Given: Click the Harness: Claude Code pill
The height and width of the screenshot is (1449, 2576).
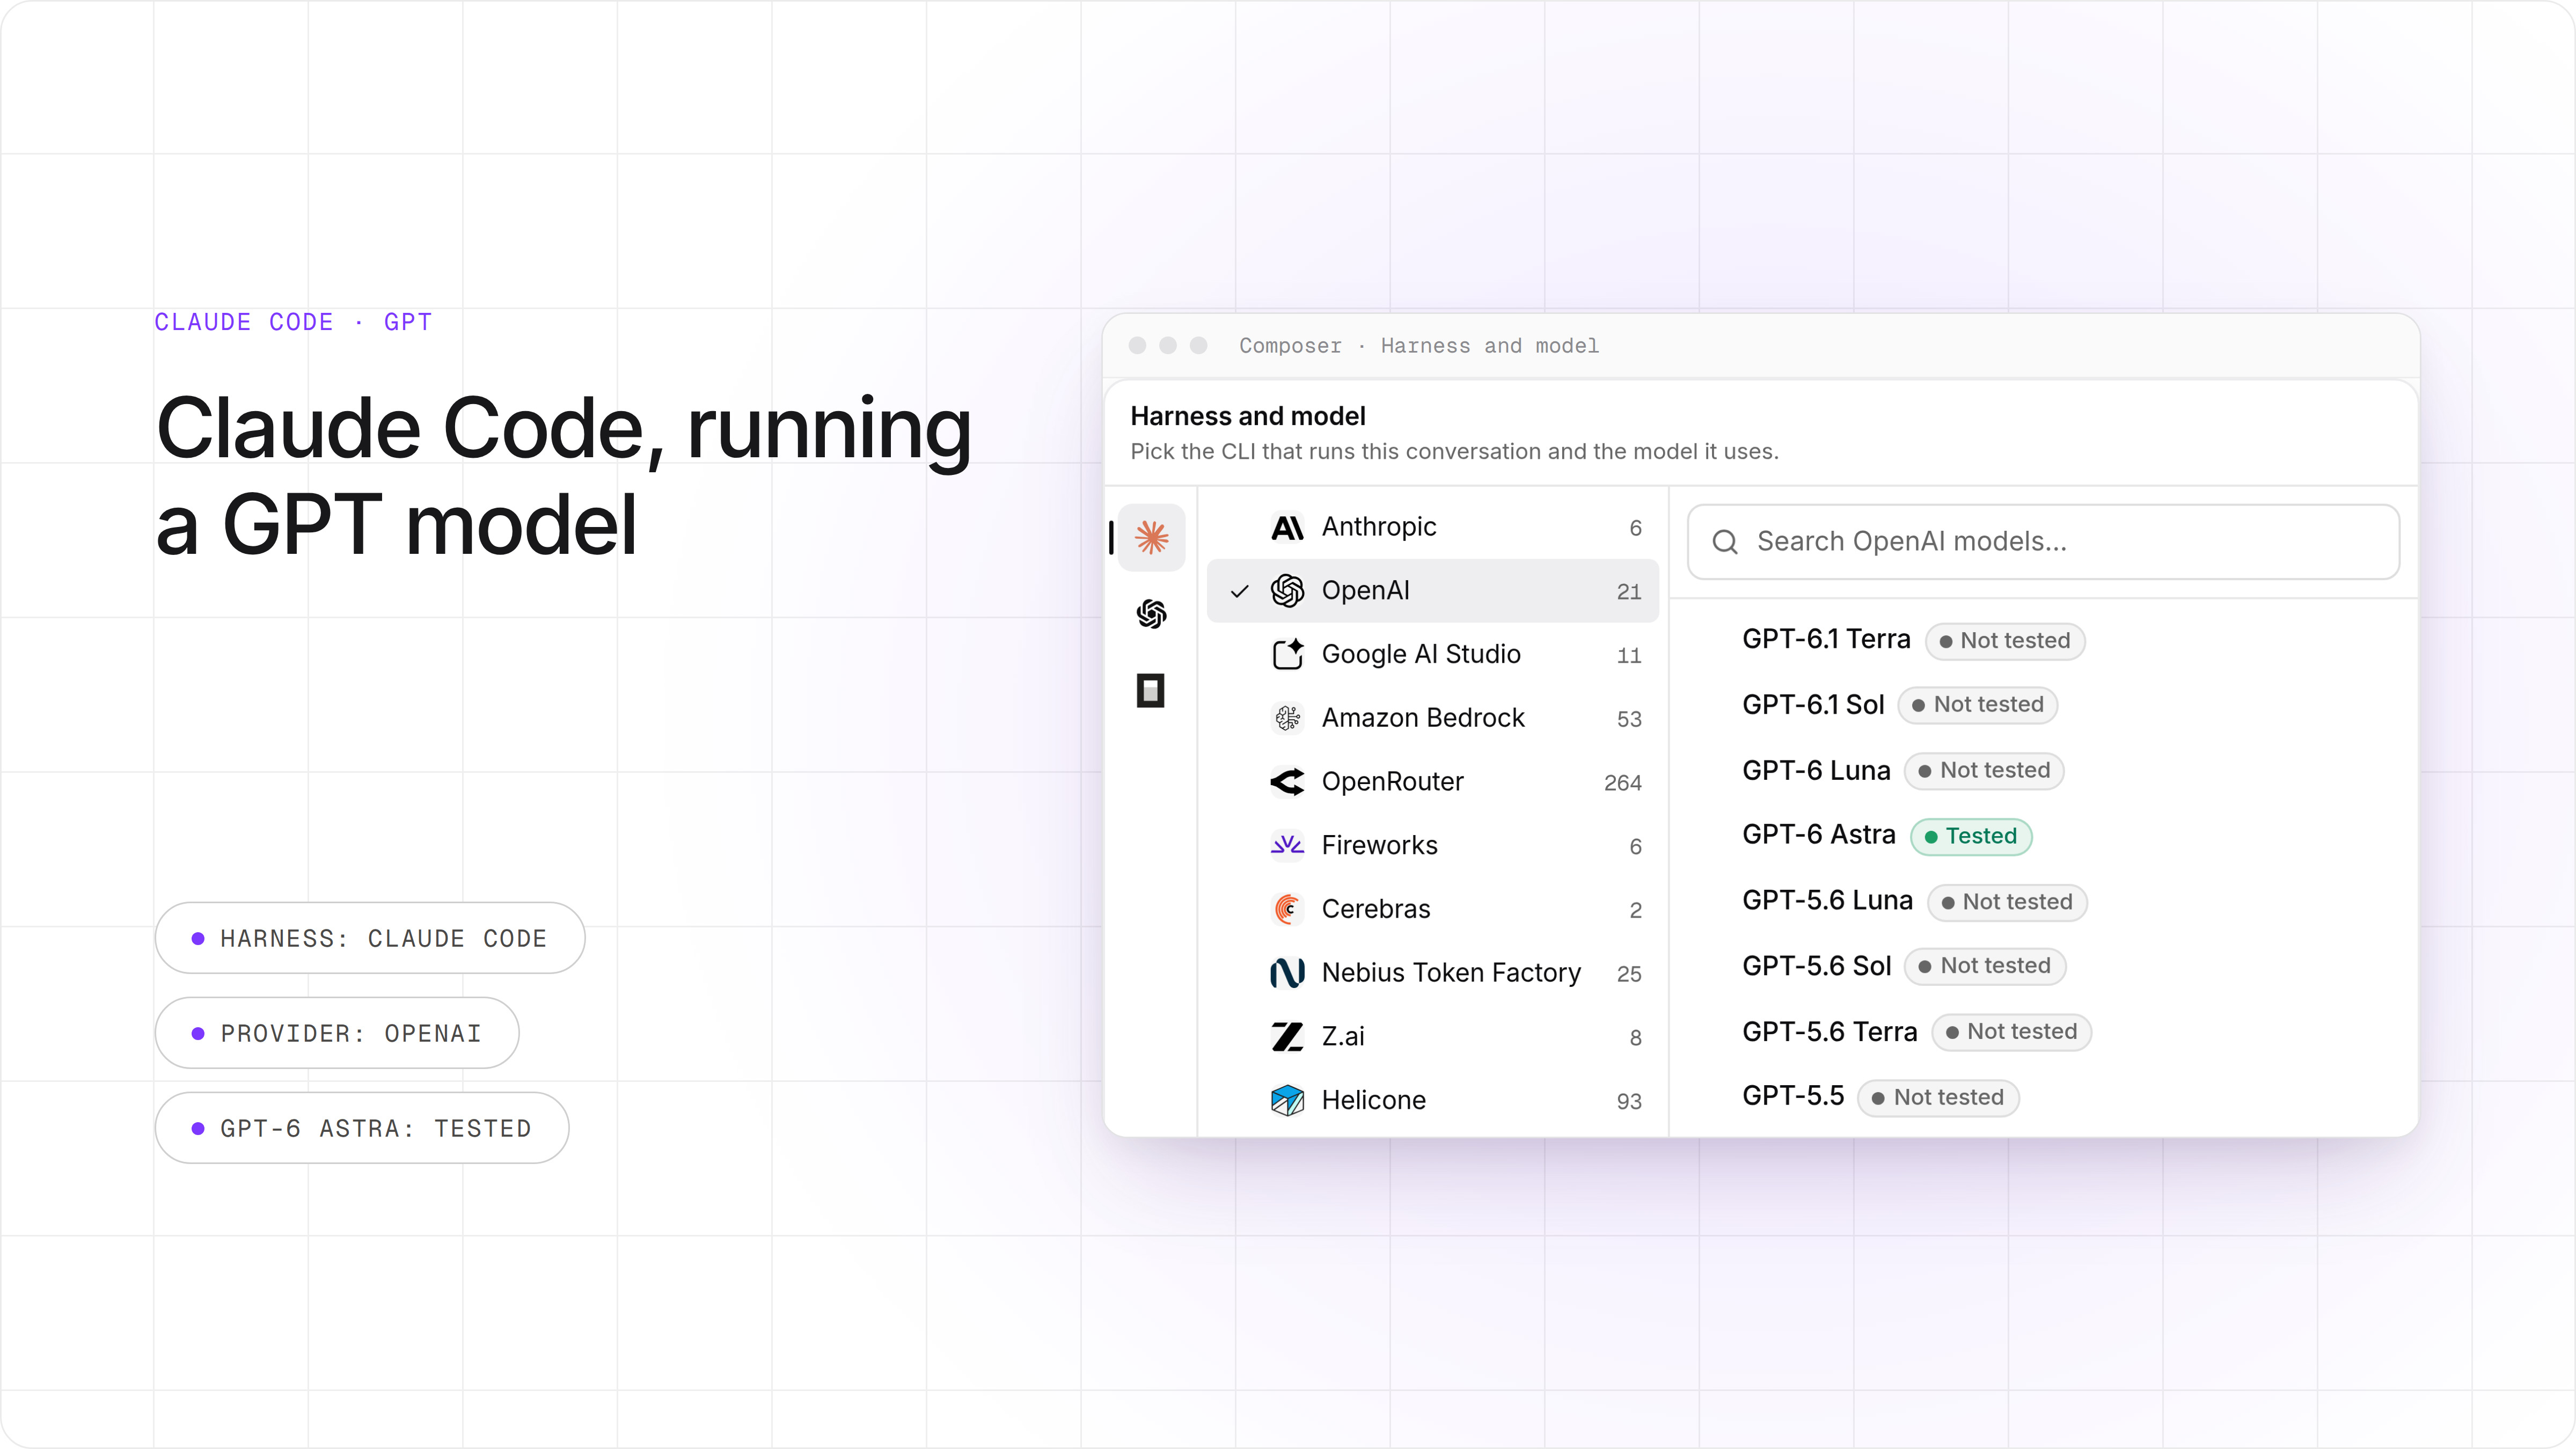Looking at the screenshot, I should point(369,938).
